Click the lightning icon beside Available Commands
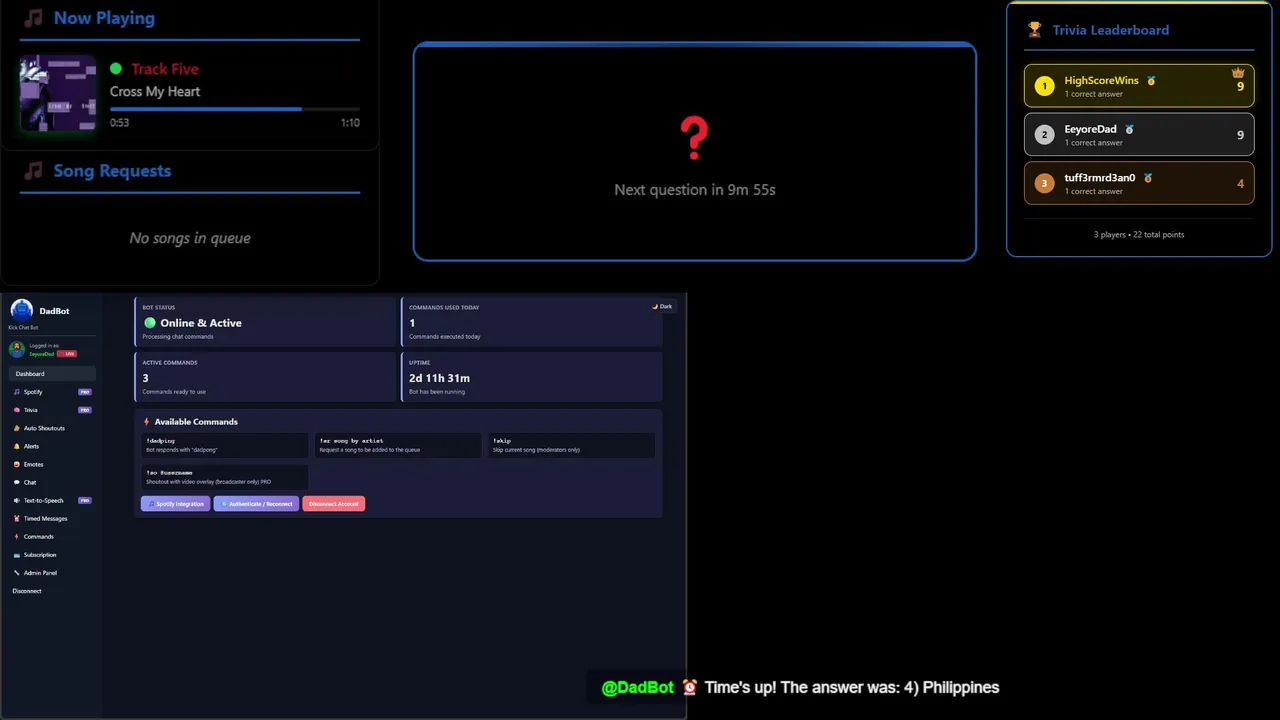Viewport: 1280px width, 720px height. [x=146, y=422]
